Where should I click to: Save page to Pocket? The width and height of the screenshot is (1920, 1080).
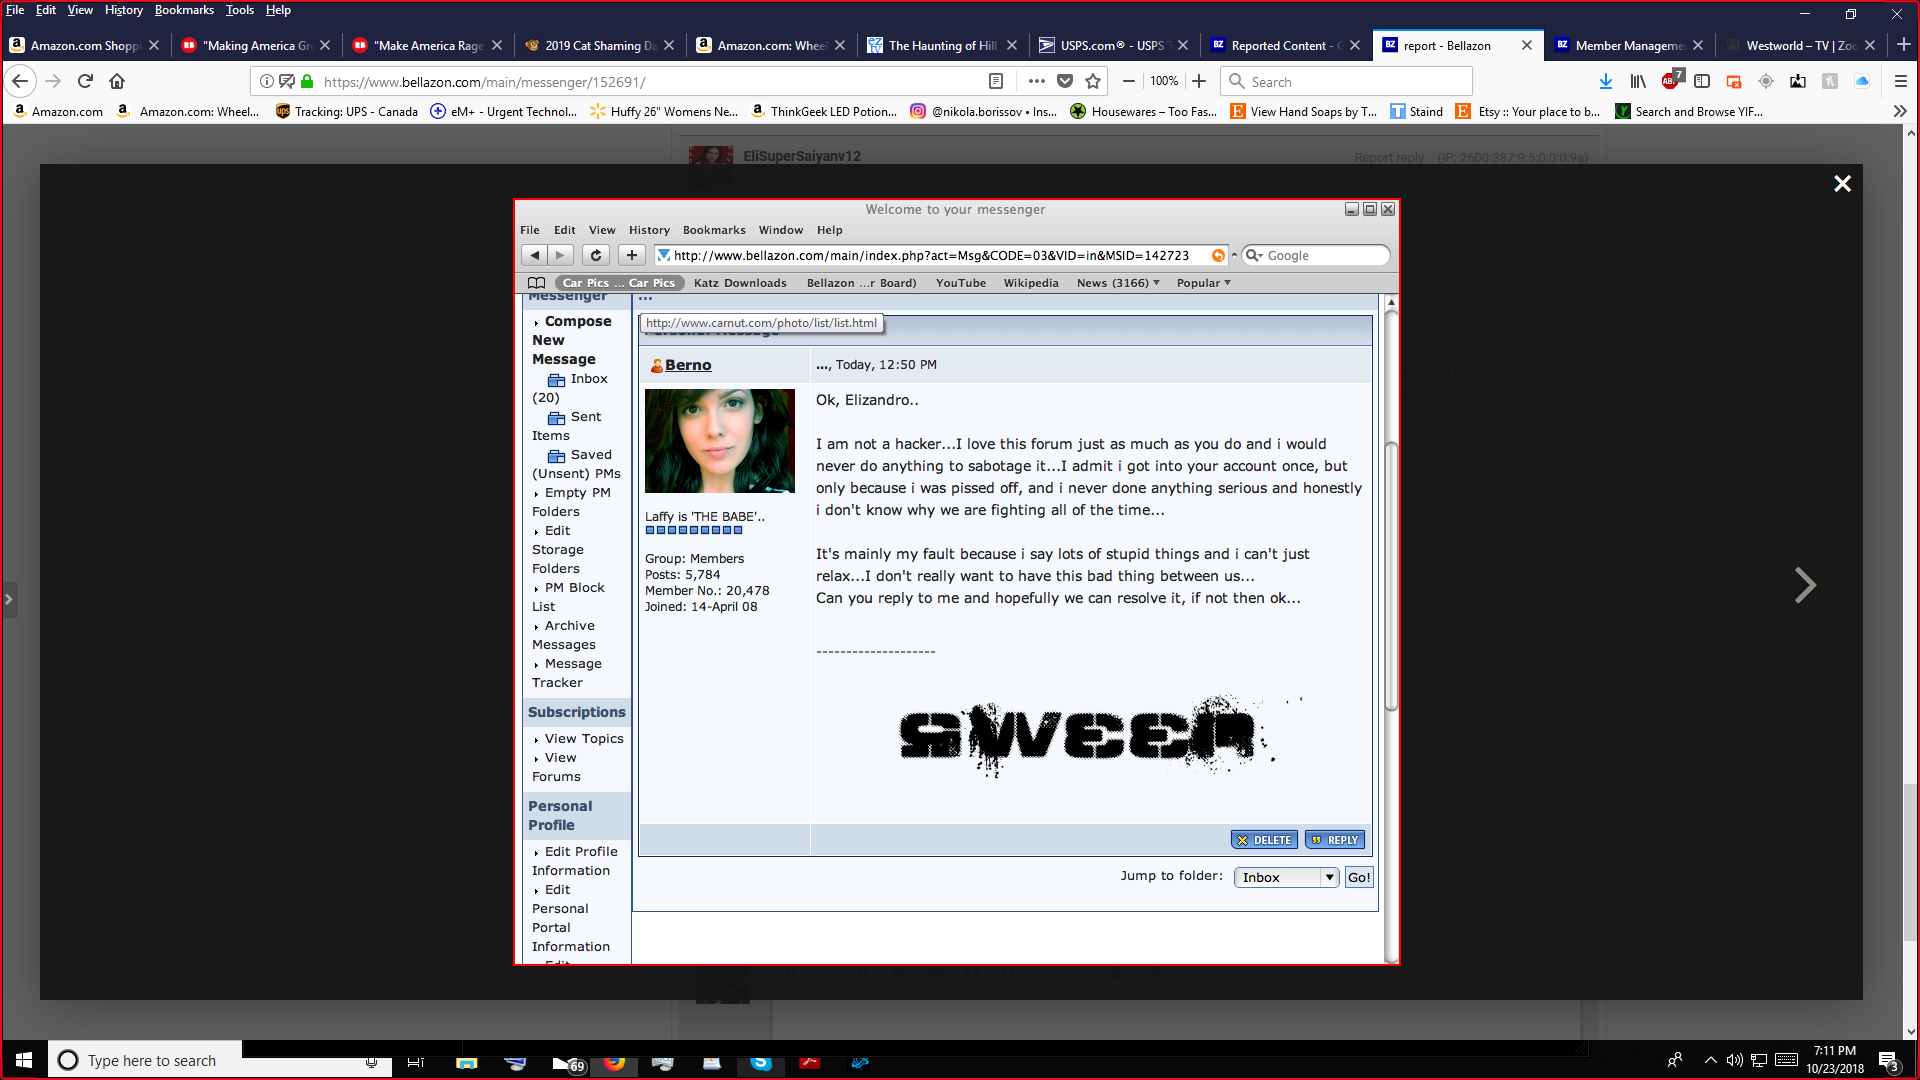point(1065,81)
